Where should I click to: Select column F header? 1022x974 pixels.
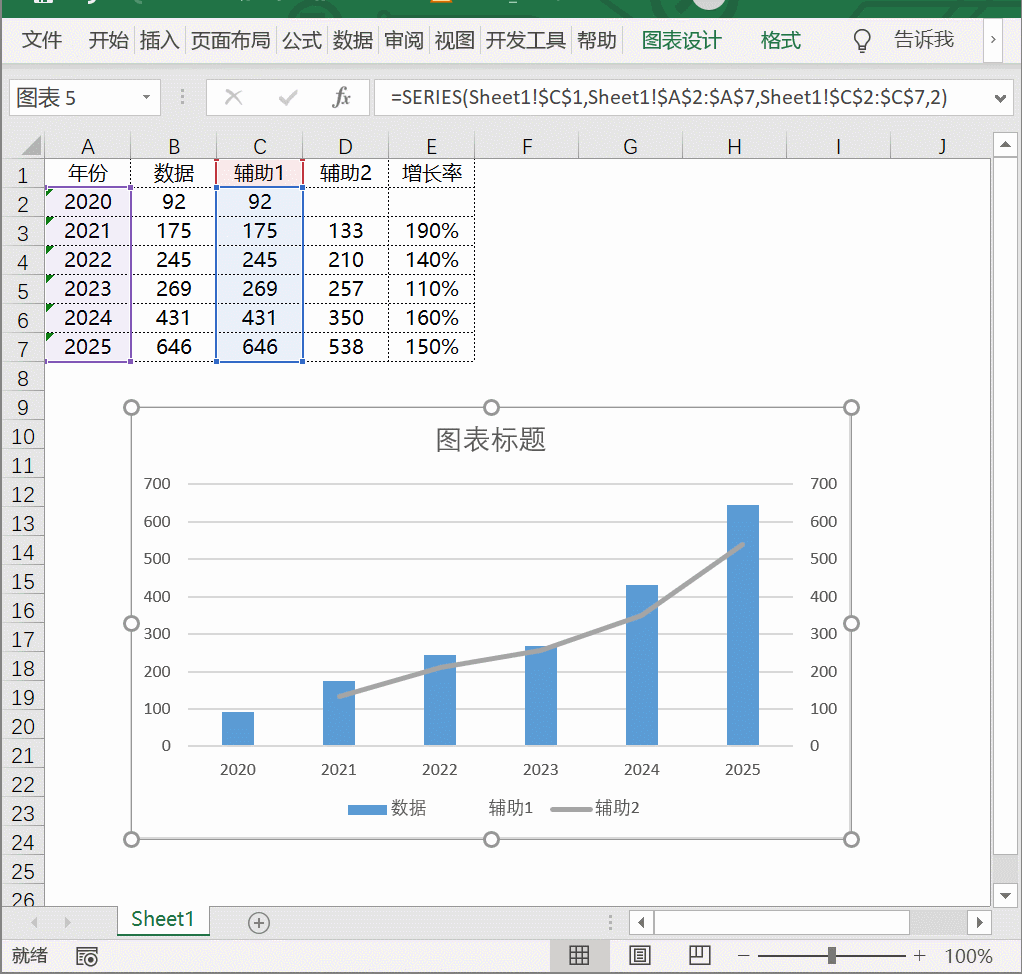pyautogui.click(x=527, y=146)
